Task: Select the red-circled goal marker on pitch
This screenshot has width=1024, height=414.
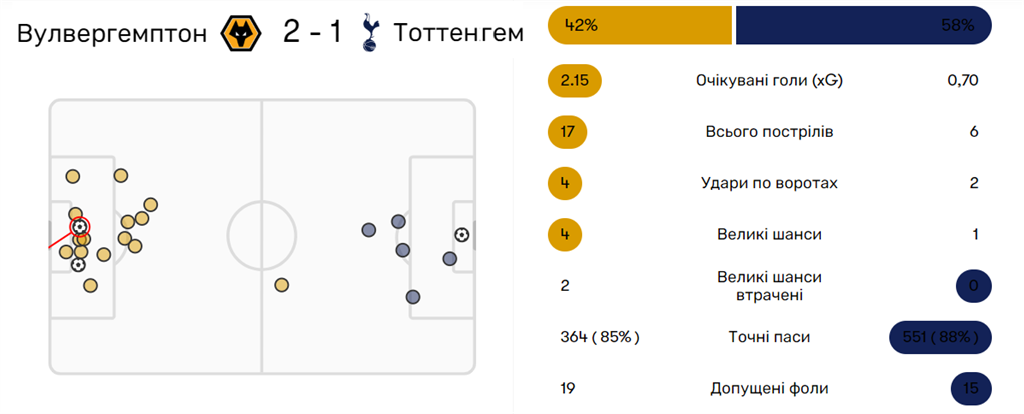Action: tap(80, 227)
